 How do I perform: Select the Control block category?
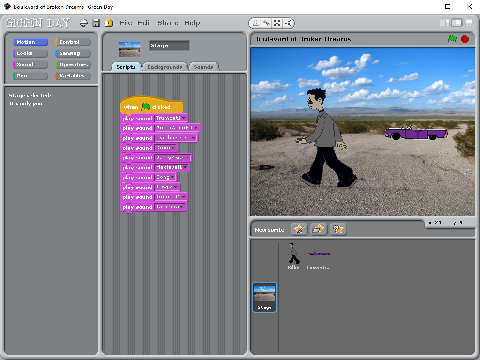[x=73, y=42]
